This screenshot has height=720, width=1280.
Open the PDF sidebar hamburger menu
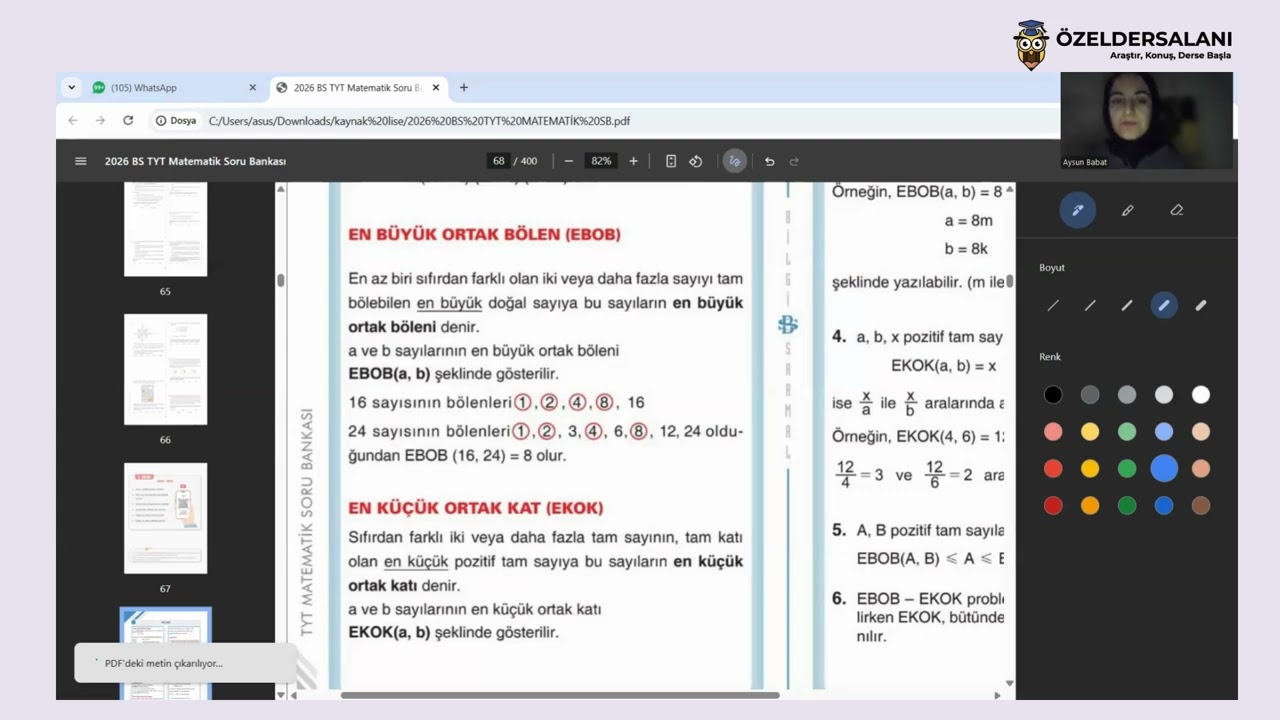81,161
